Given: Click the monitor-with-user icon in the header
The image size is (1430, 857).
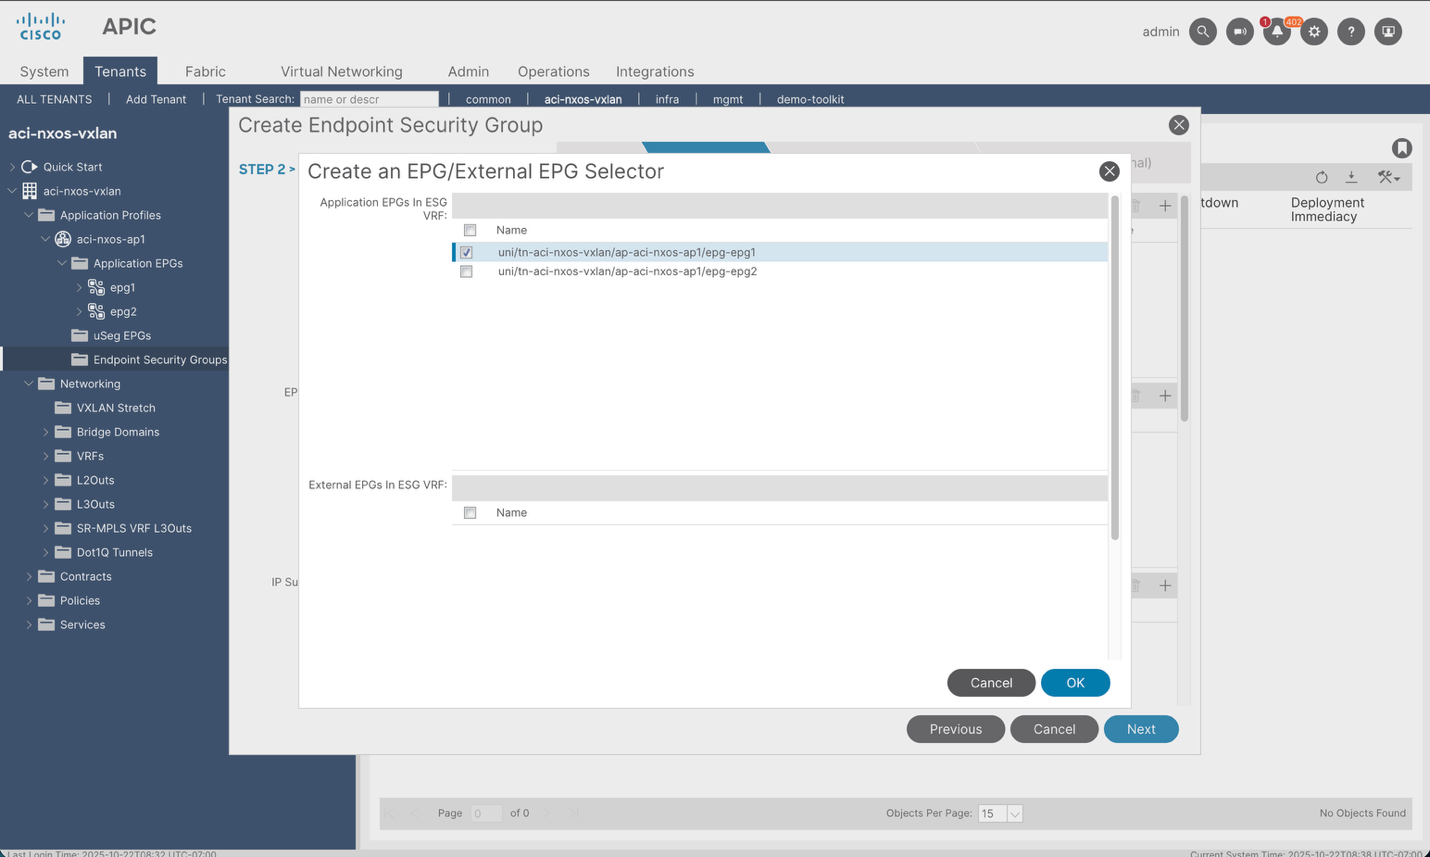Looking at the screenshot, I should tap(1388, 31).
